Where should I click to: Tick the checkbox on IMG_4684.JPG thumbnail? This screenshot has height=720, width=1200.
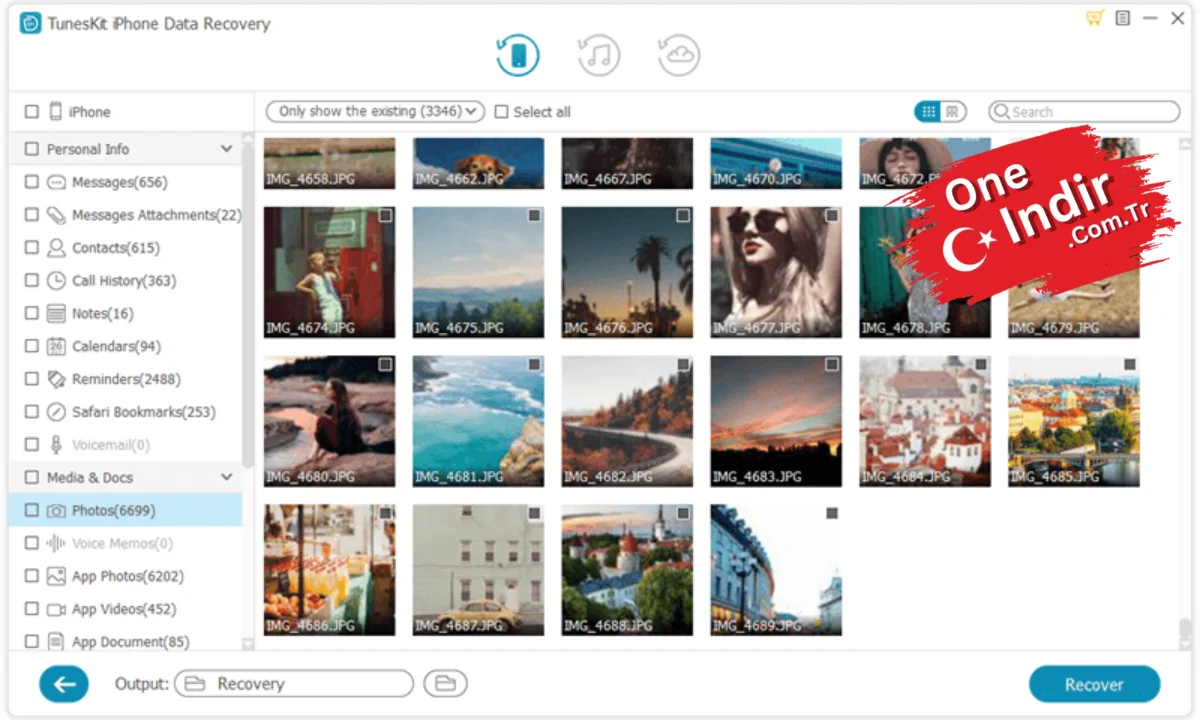[981, 365]
